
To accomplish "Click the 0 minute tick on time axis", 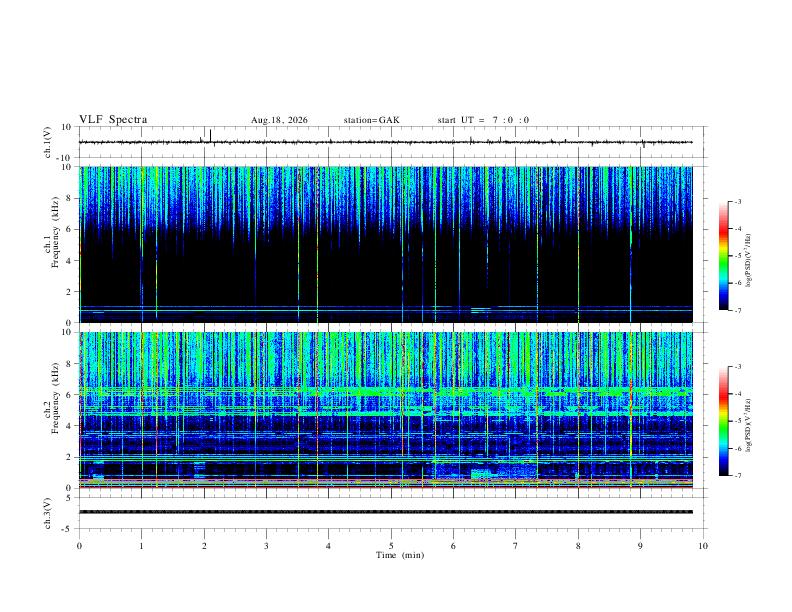I will [79, 546].
